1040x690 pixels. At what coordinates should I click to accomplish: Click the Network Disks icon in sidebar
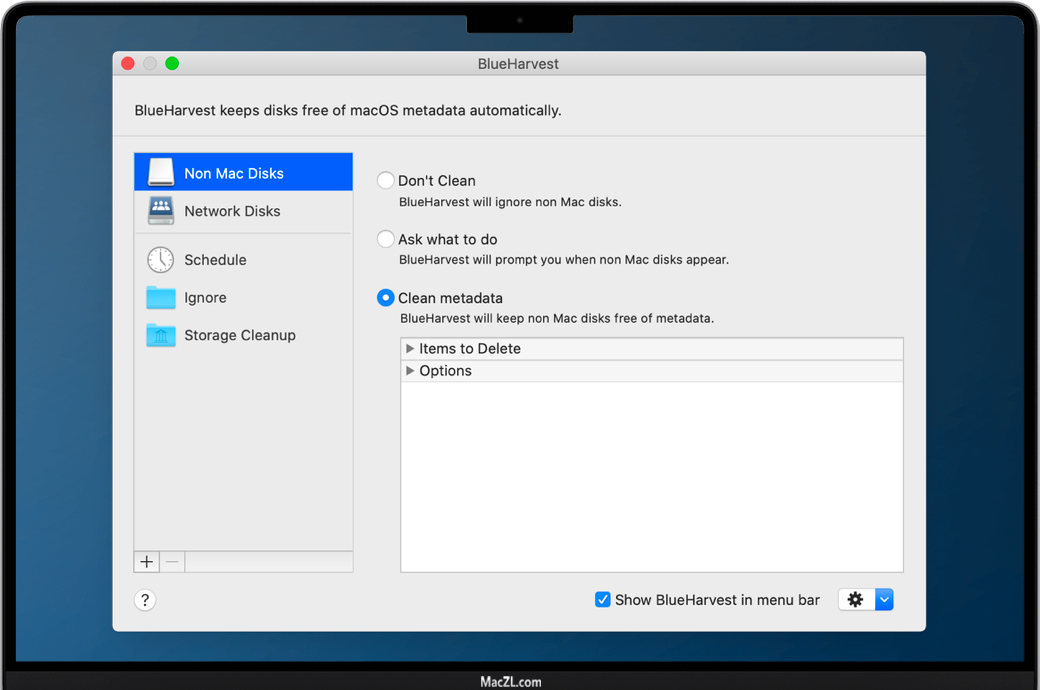[x=161, y=211]
